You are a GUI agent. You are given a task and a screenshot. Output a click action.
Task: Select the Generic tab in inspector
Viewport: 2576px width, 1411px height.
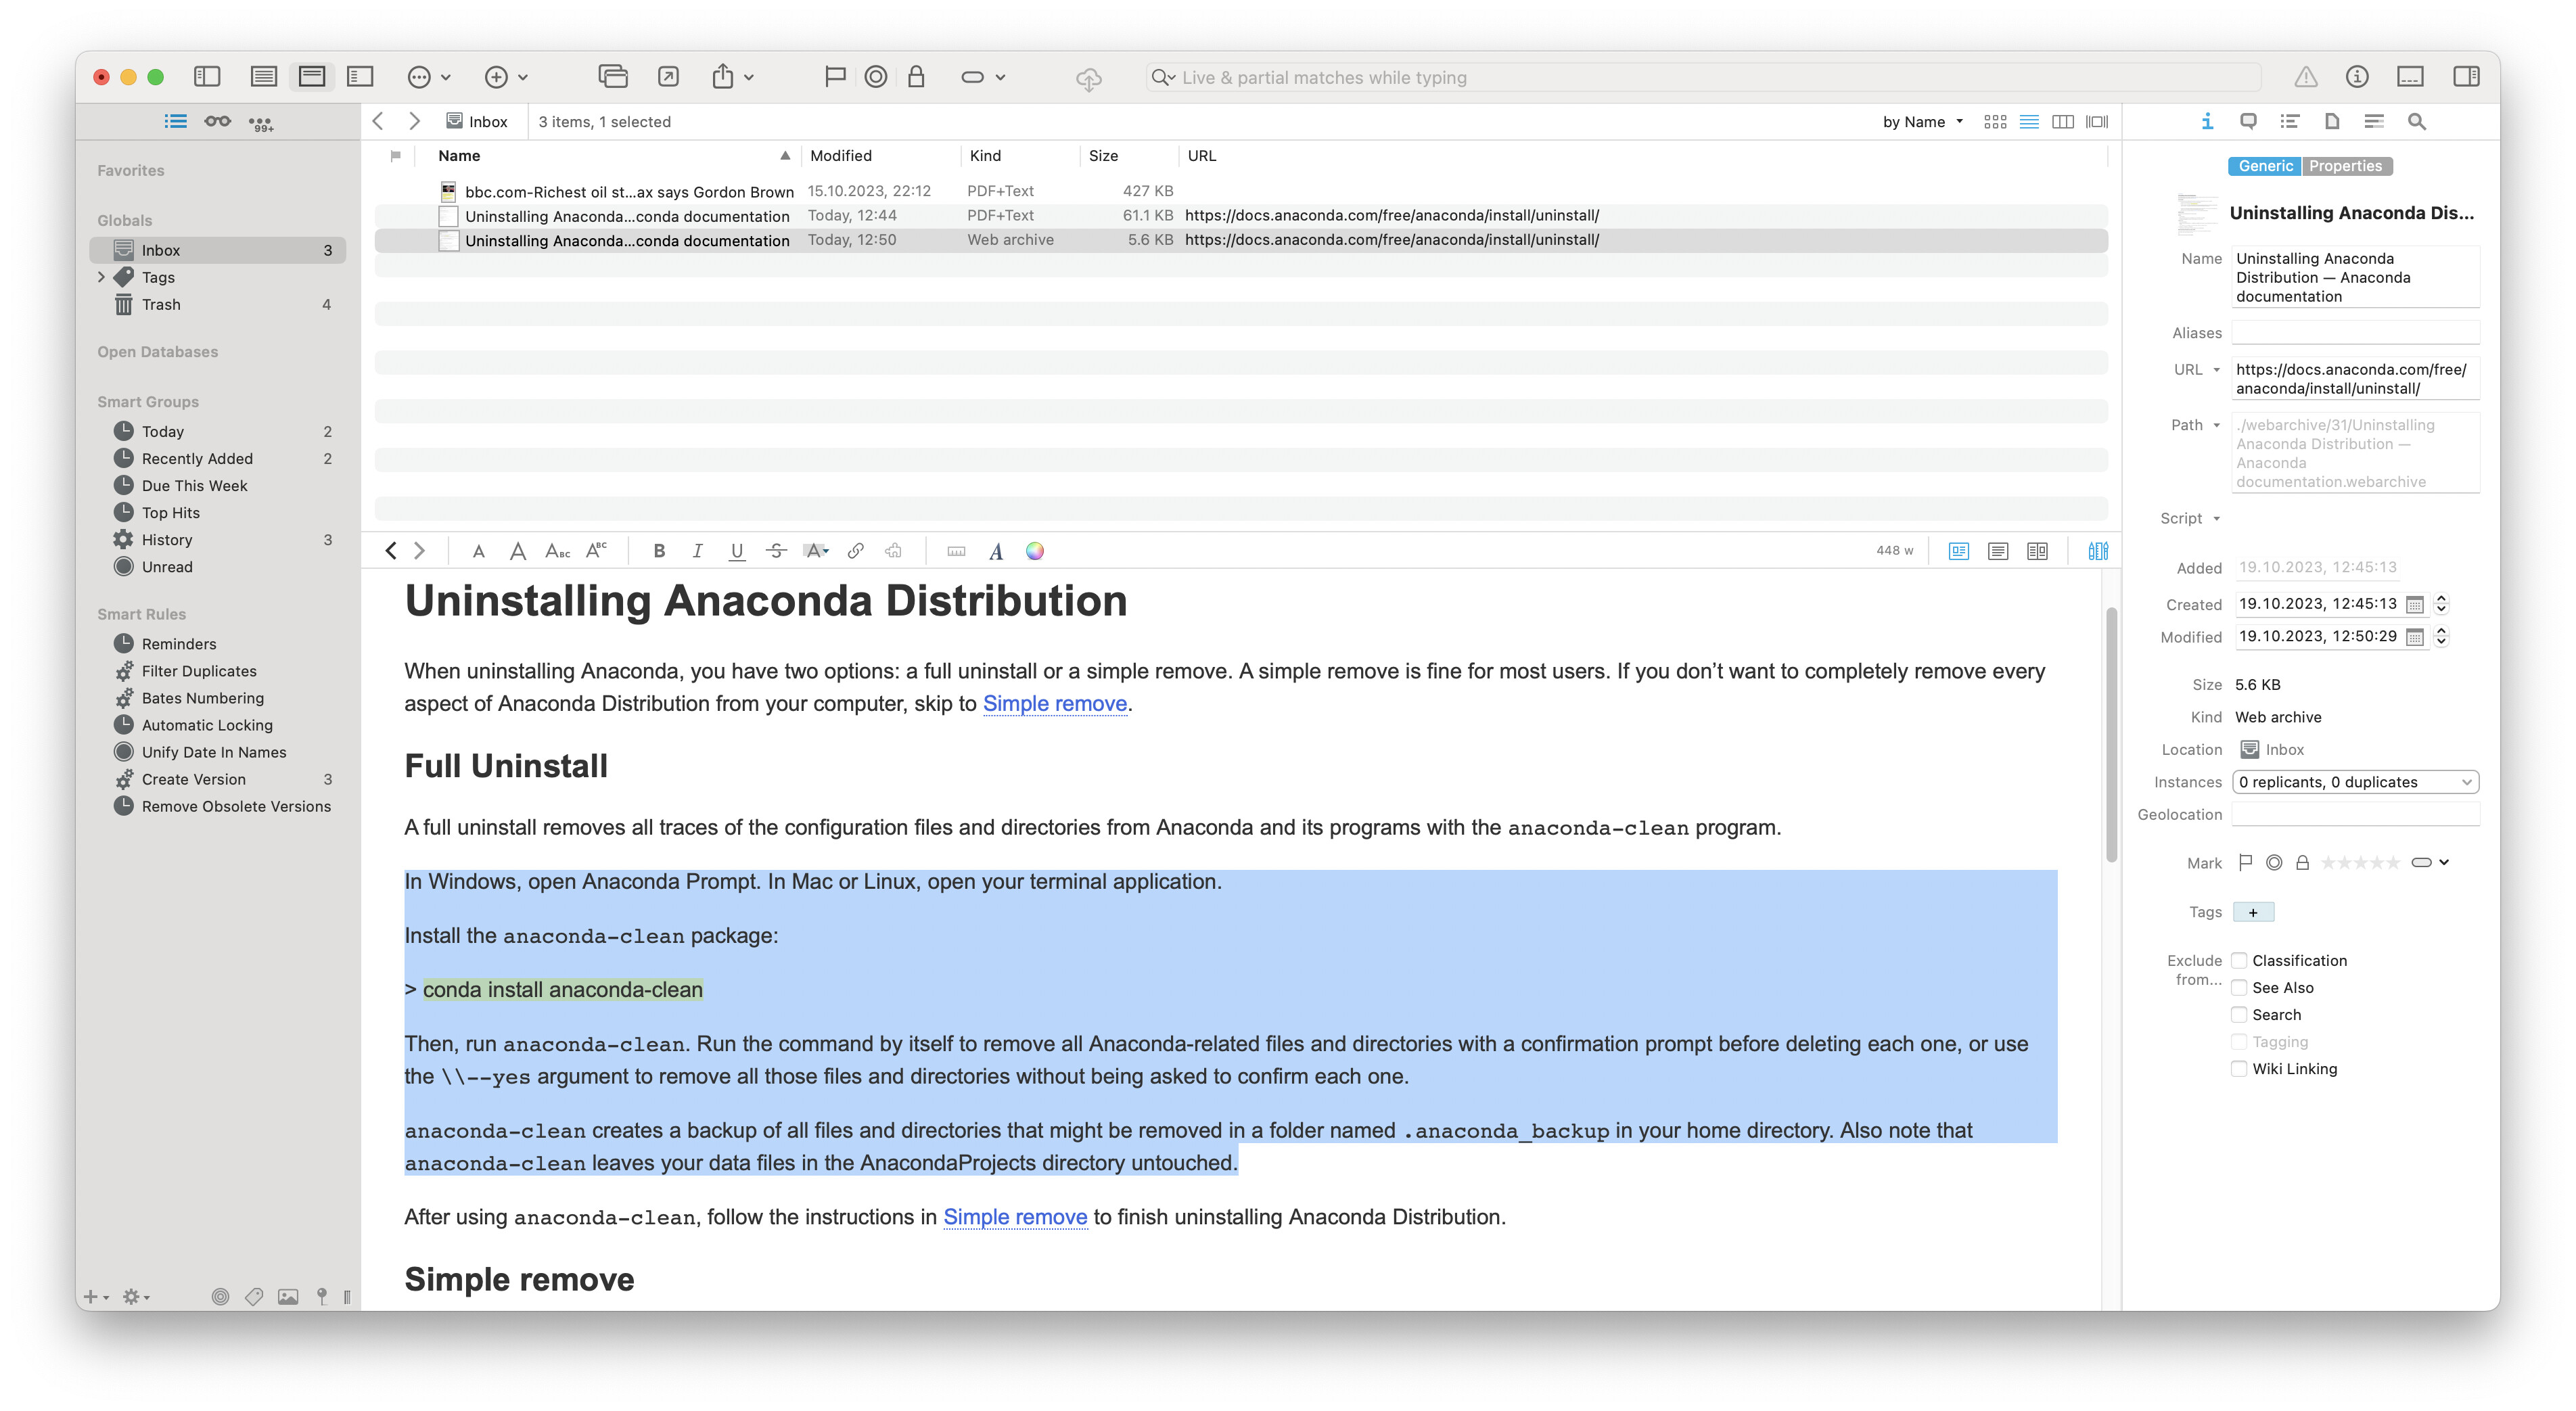point(2265,166)
